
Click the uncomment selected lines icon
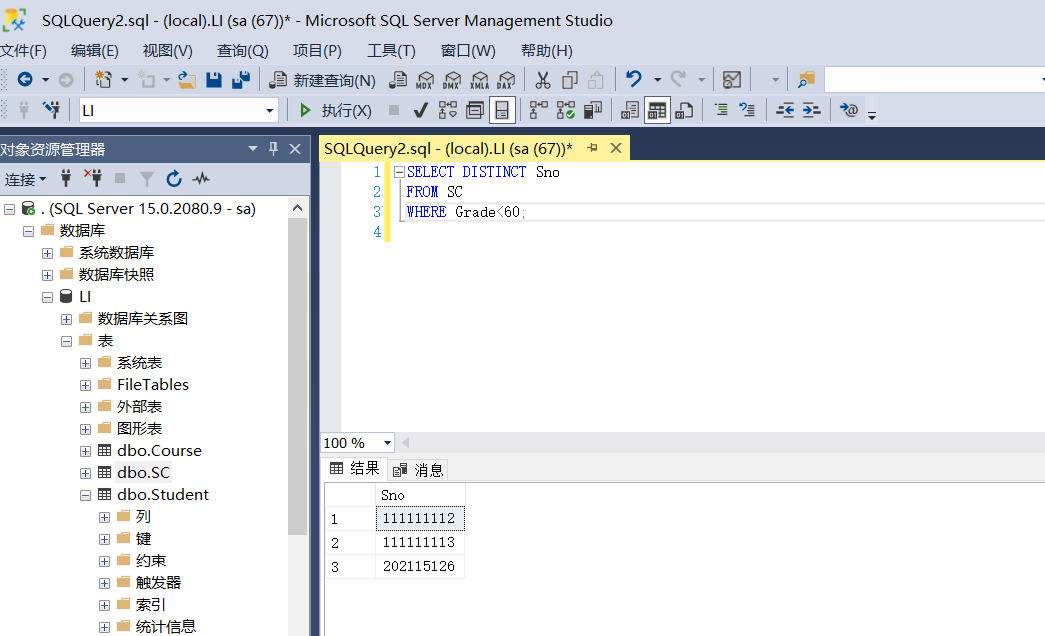747,110
